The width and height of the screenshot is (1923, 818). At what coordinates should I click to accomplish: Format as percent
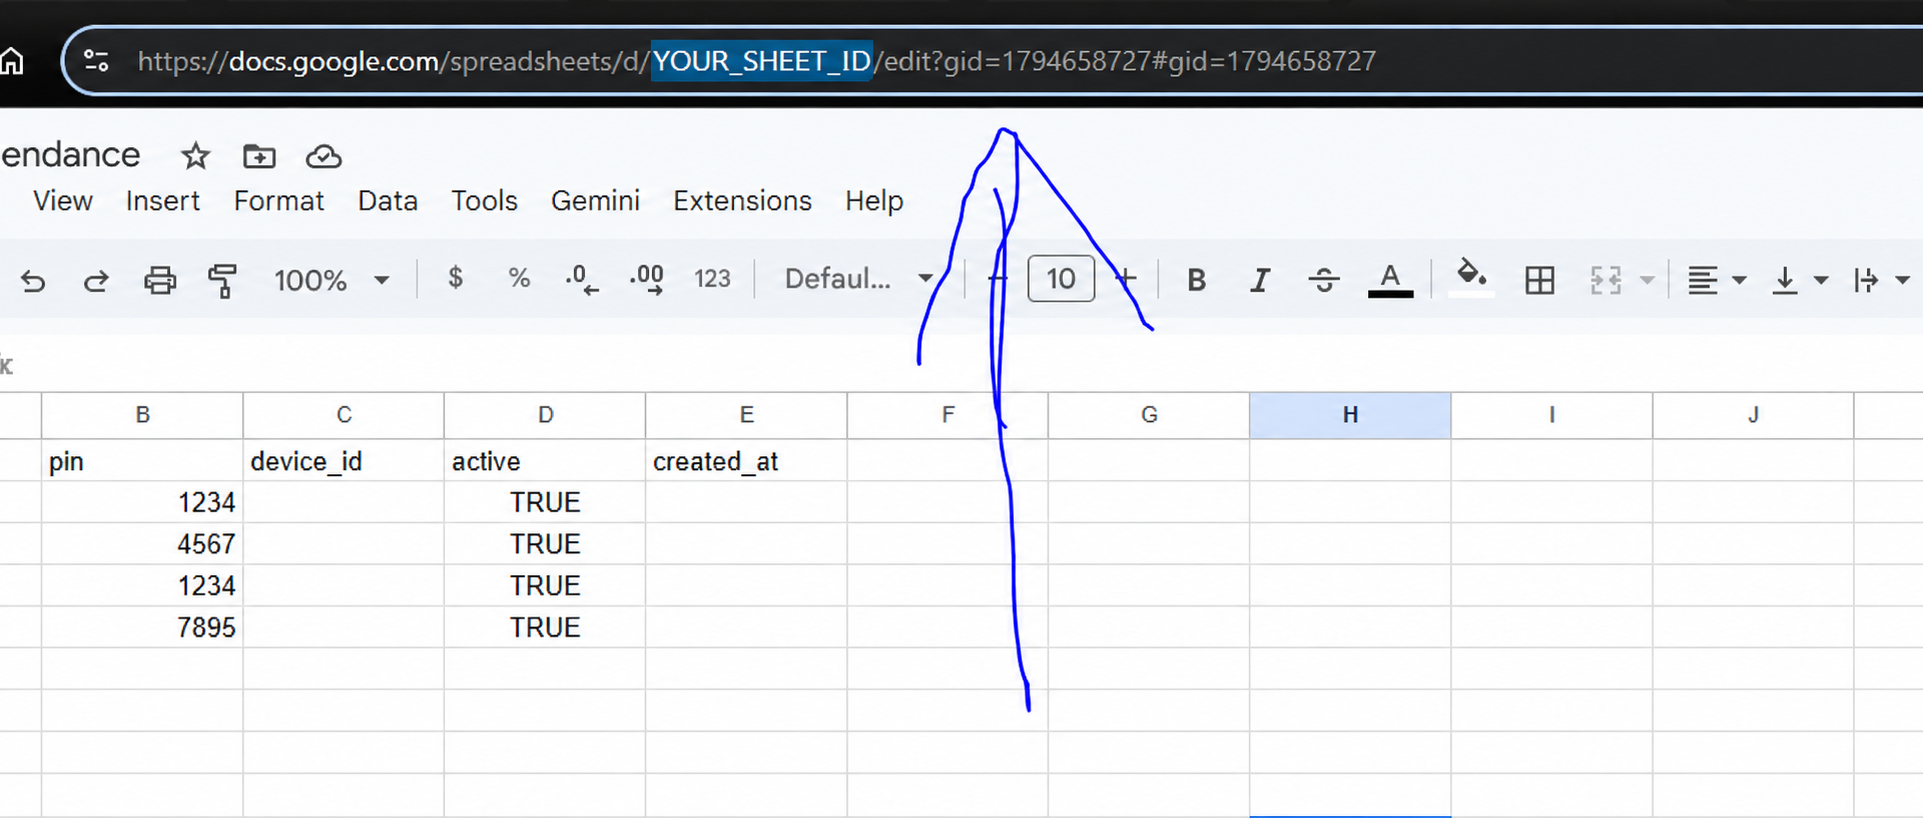pyautogui.click(x=518, y=278)
